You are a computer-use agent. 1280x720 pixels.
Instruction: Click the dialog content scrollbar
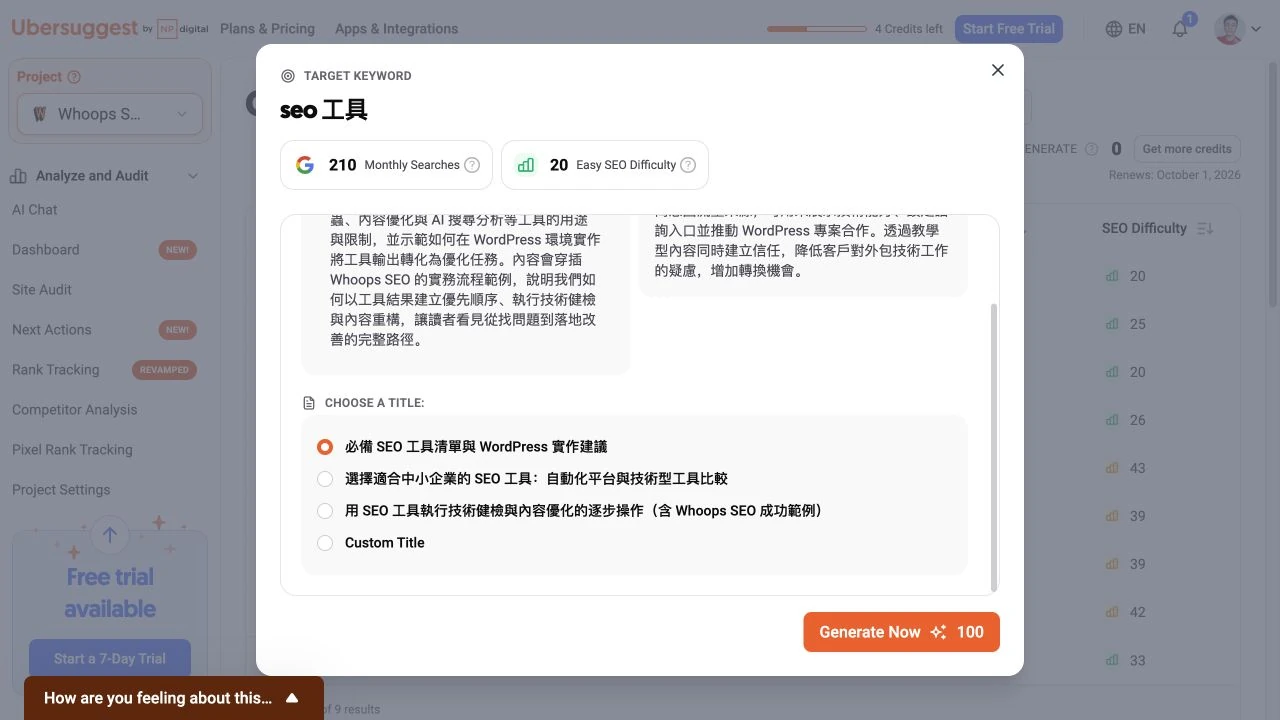(994, 448)
